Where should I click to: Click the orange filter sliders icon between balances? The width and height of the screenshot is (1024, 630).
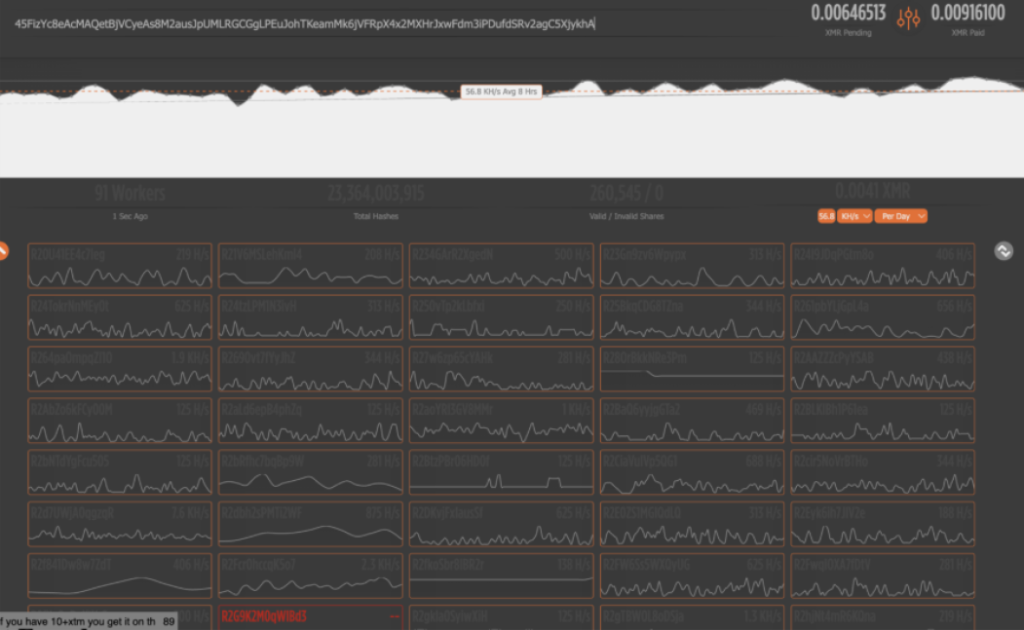point(908,18)
